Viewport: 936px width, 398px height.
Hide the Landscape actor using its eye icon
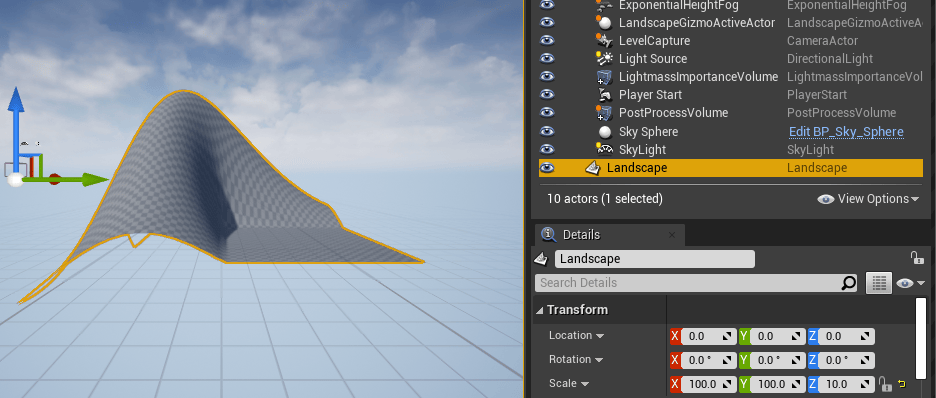[547, 168]
